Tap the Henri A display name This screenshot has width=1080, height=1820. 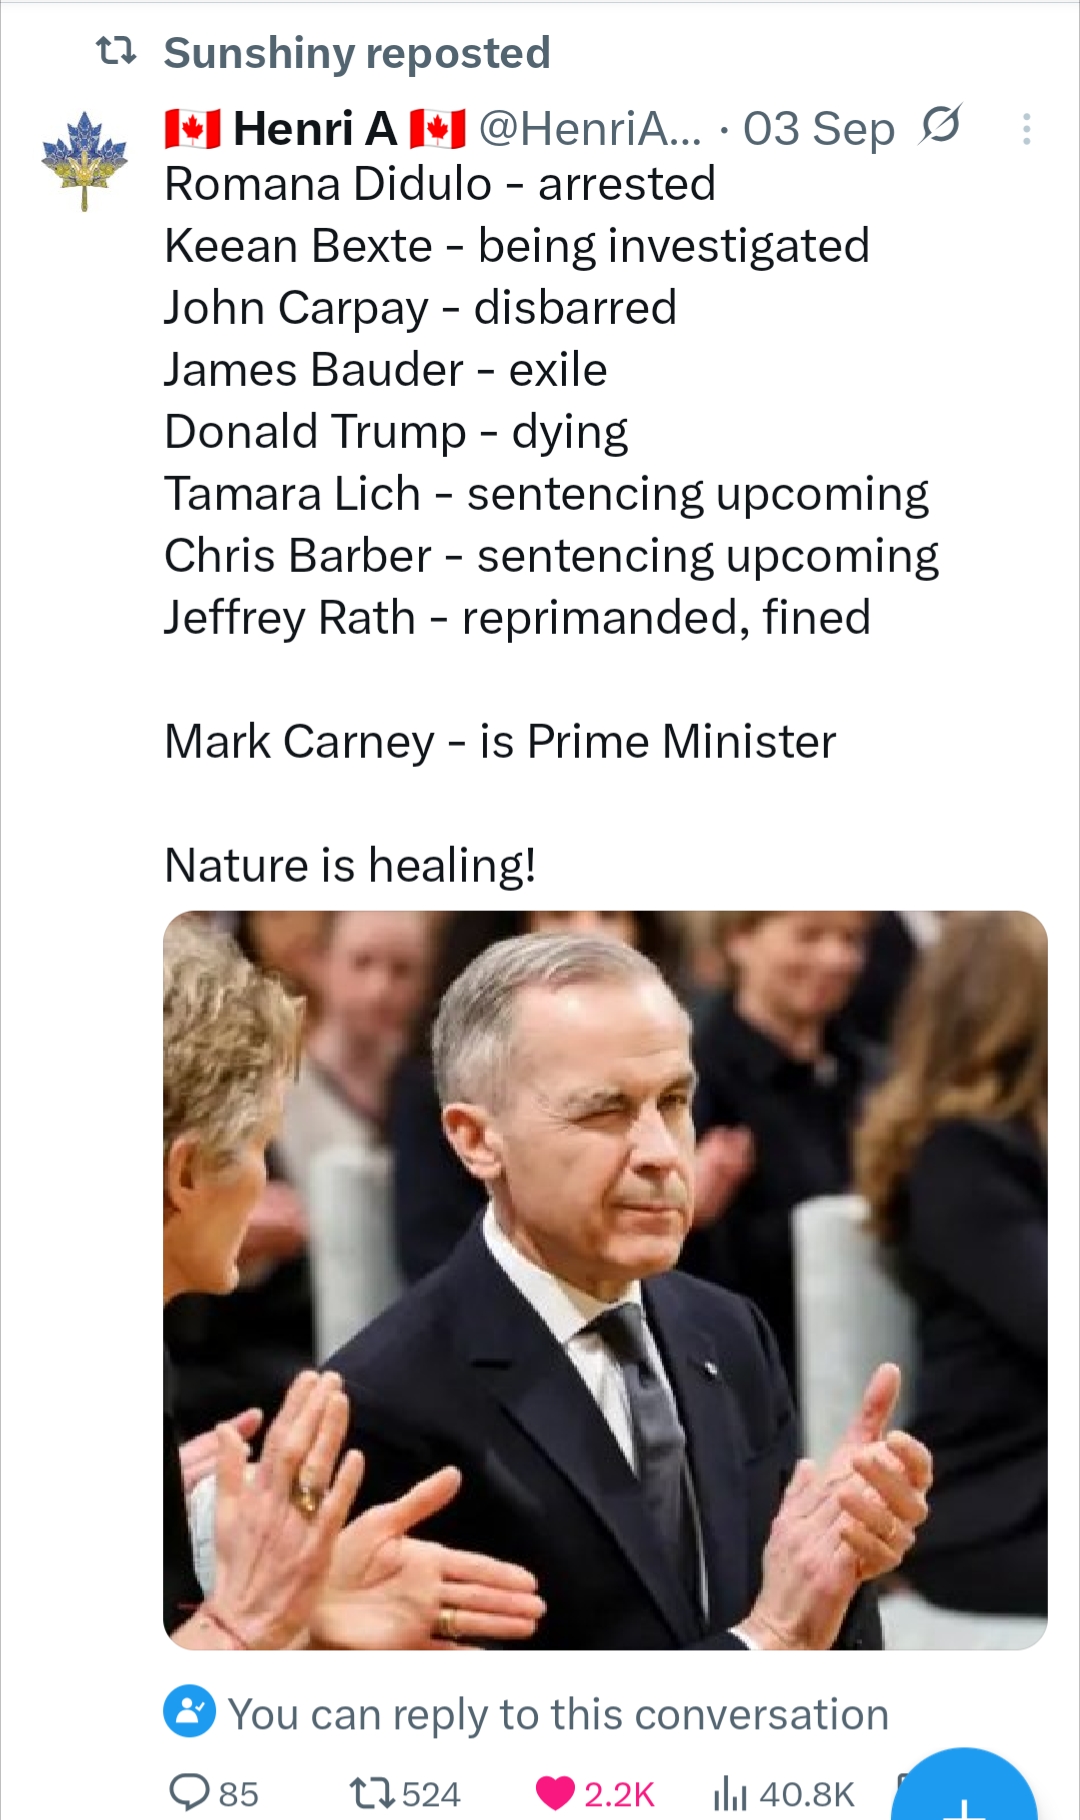315,129
